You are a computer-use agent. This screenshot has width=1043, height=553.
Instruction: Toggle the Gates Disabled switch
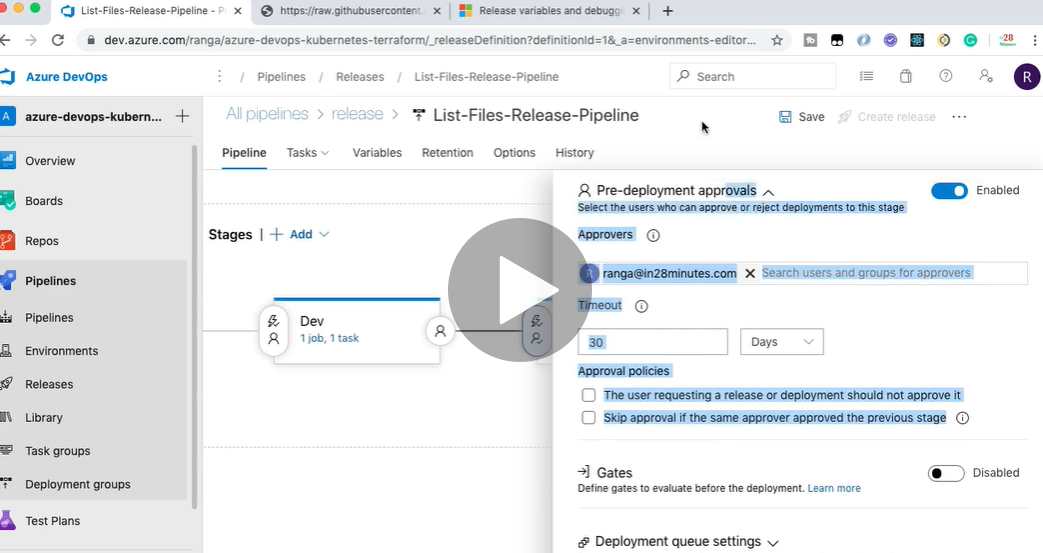tap(946, 473)
